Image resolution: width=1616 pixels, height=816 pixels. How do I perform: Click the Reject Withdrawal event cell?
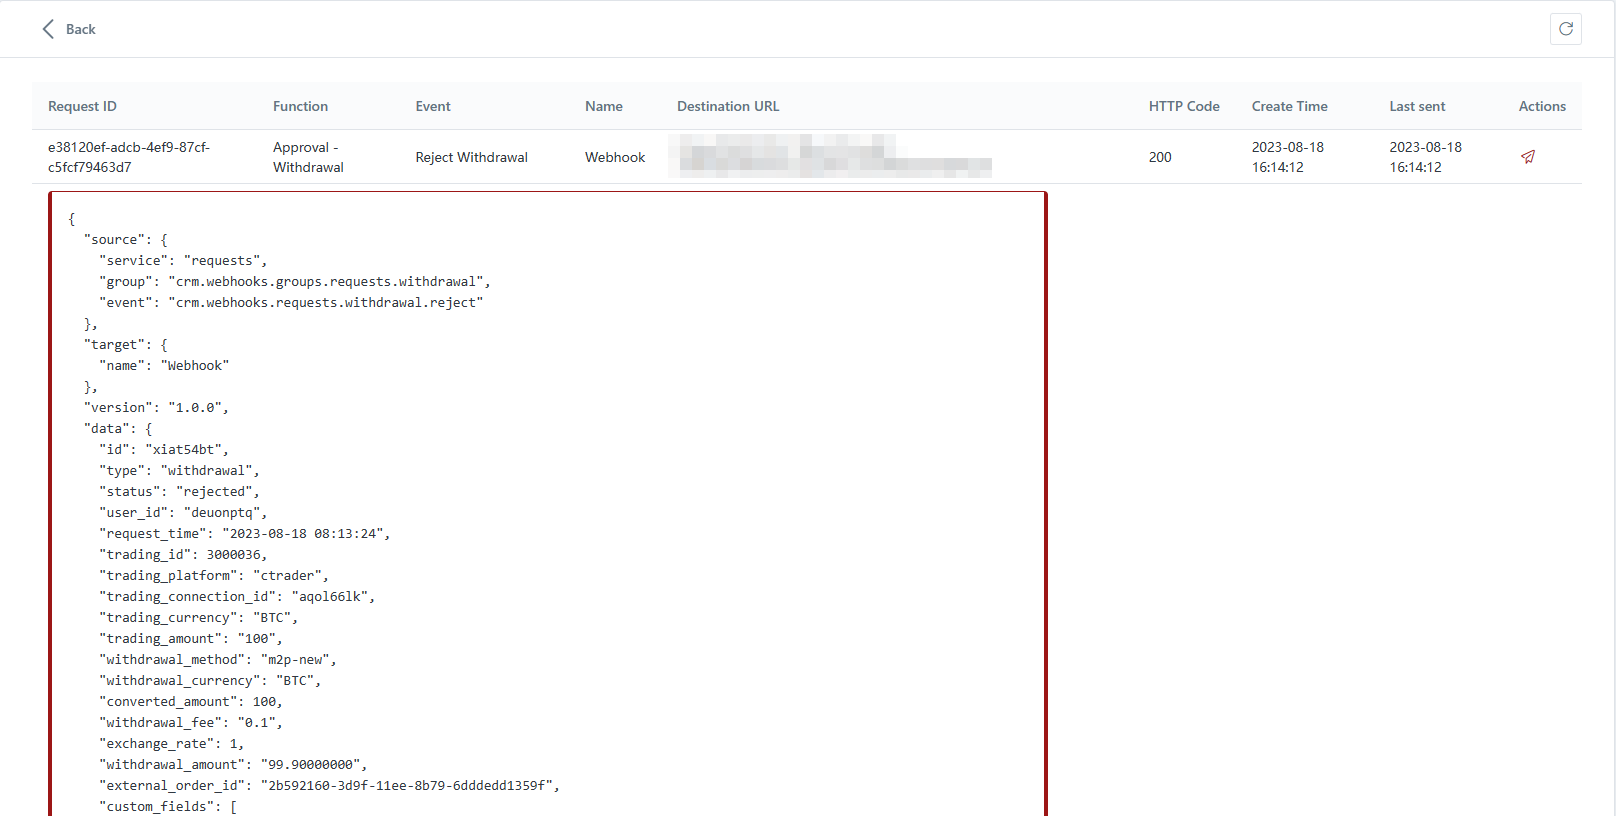(x=471, y=157)
